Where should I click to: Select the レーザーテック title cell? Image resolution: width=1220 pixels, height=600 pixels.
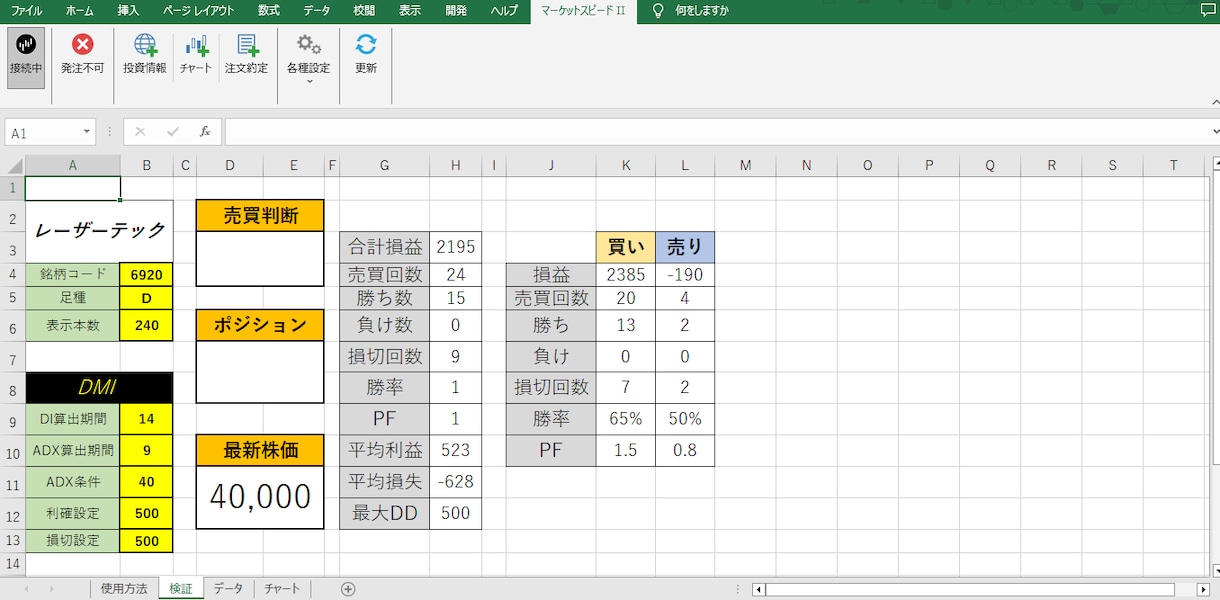(x=99, y=231)
